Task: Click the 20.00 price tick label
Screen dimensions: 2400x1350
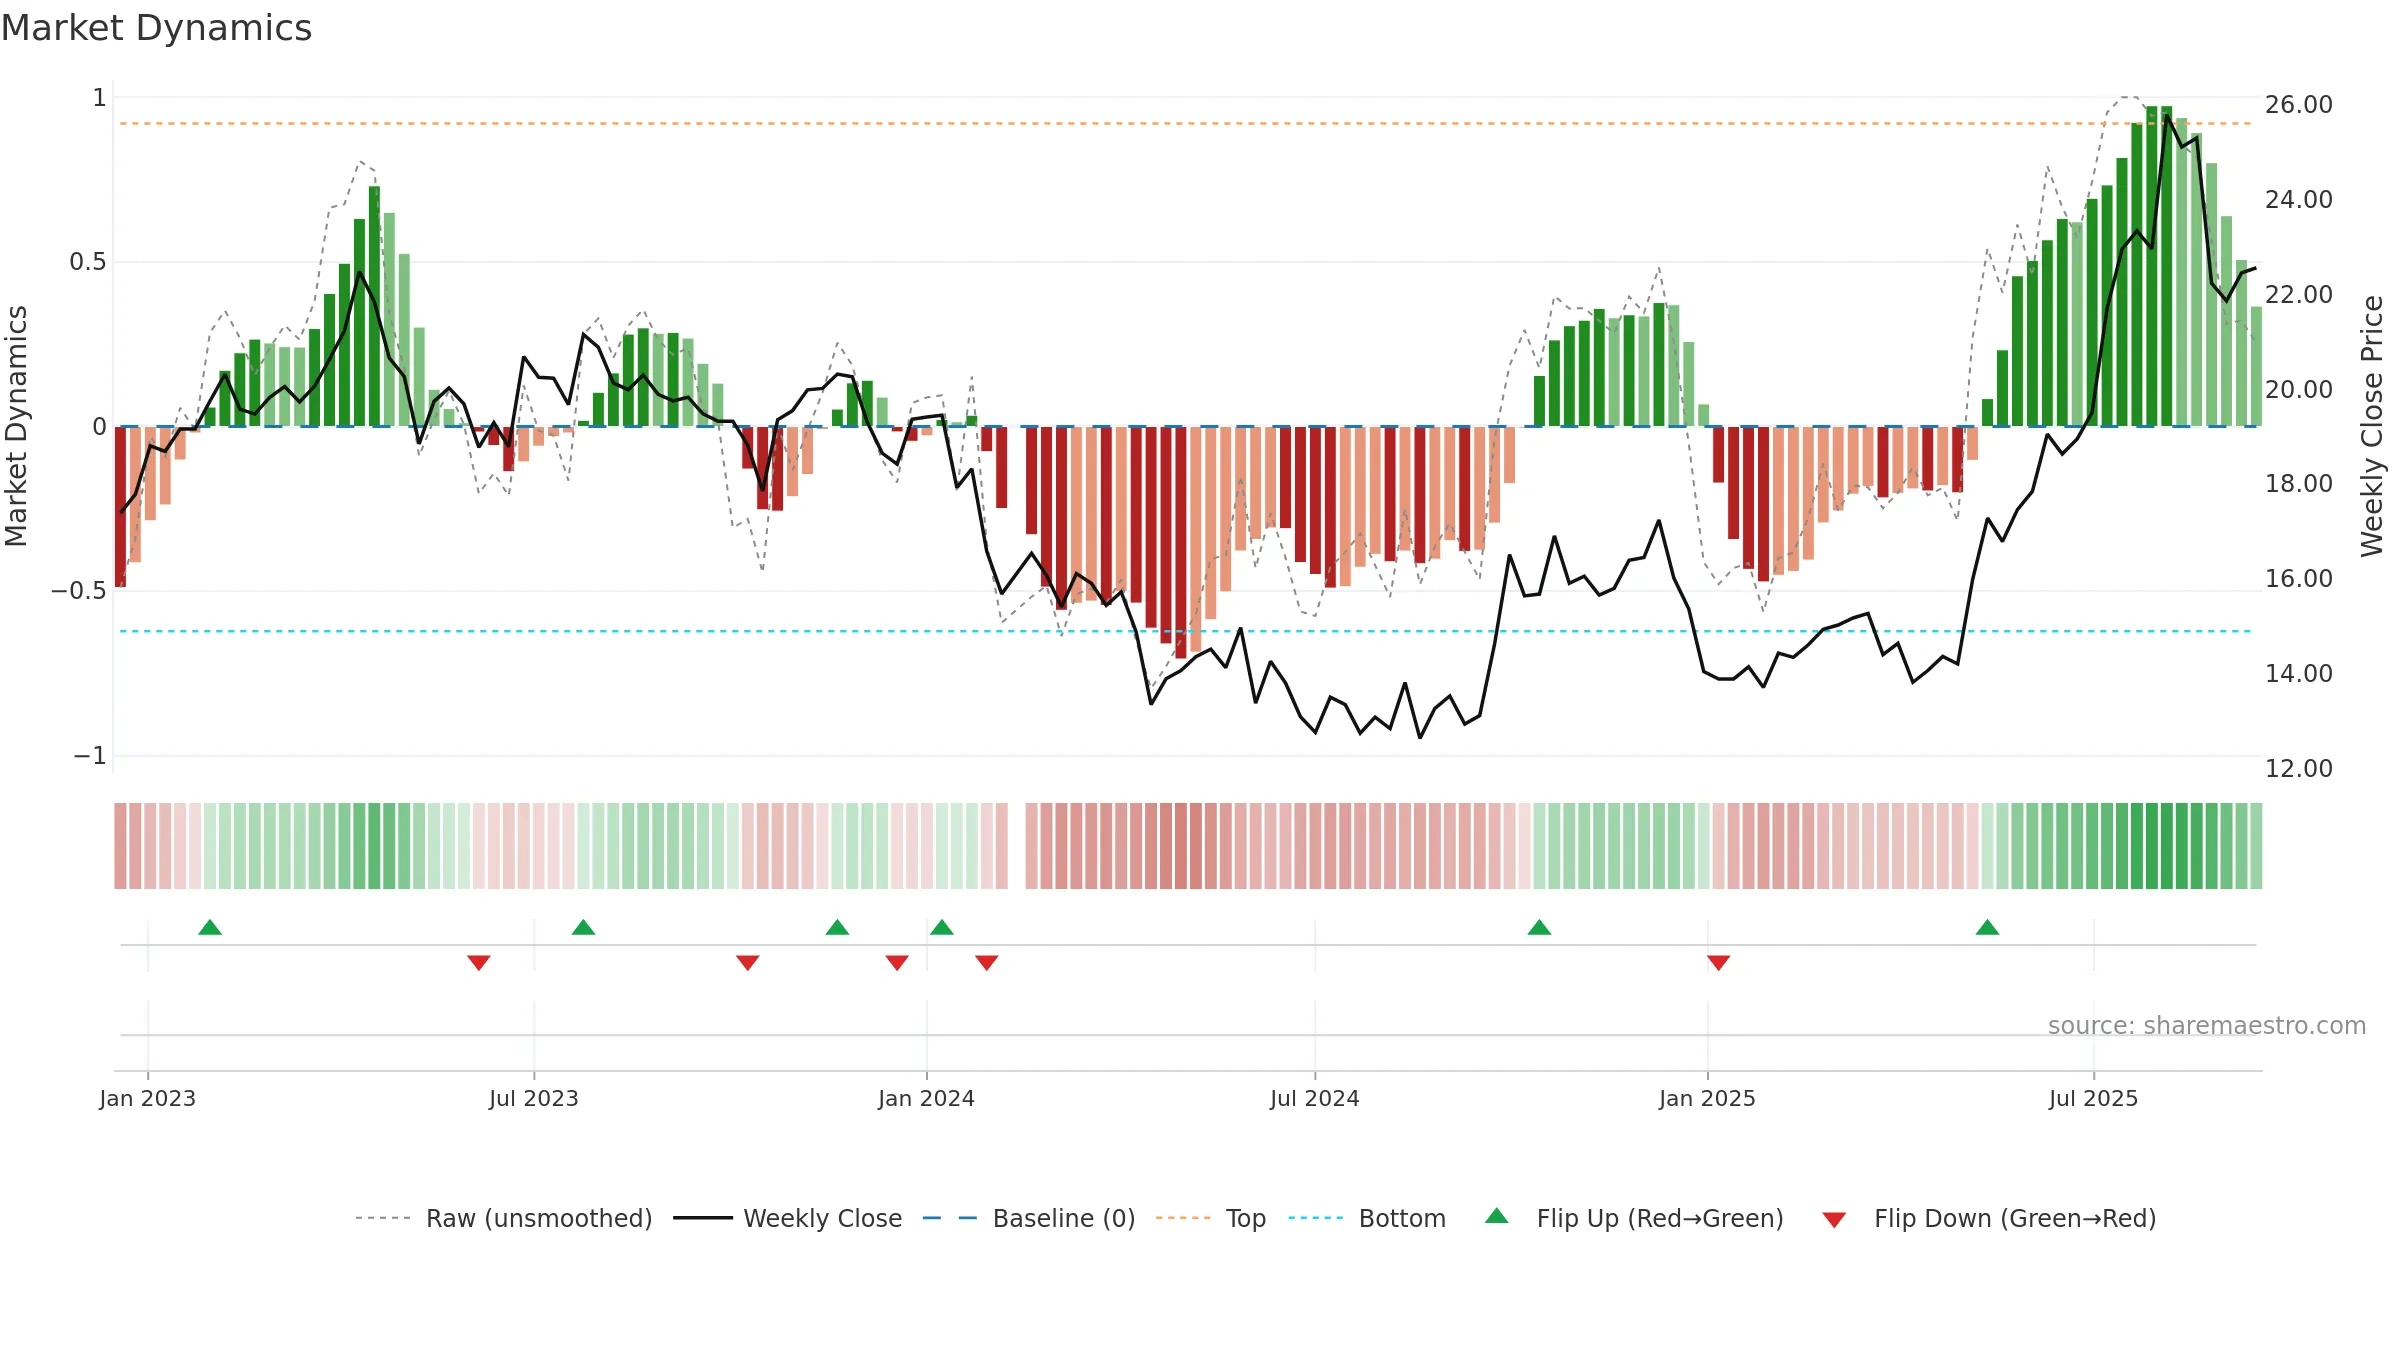Action: pos(2299,390)
